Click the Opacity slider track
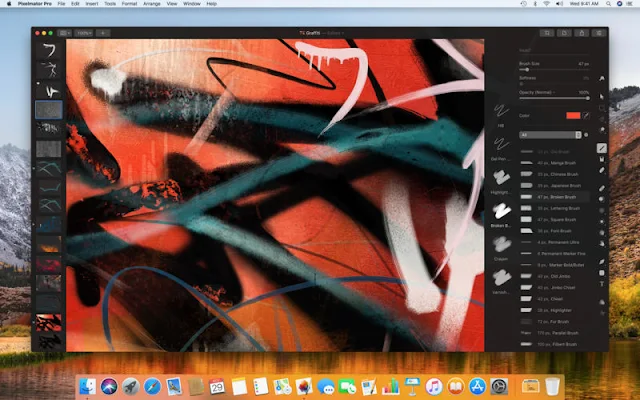The height and width of the screenshot is (400, 640). tap(554, 98)
